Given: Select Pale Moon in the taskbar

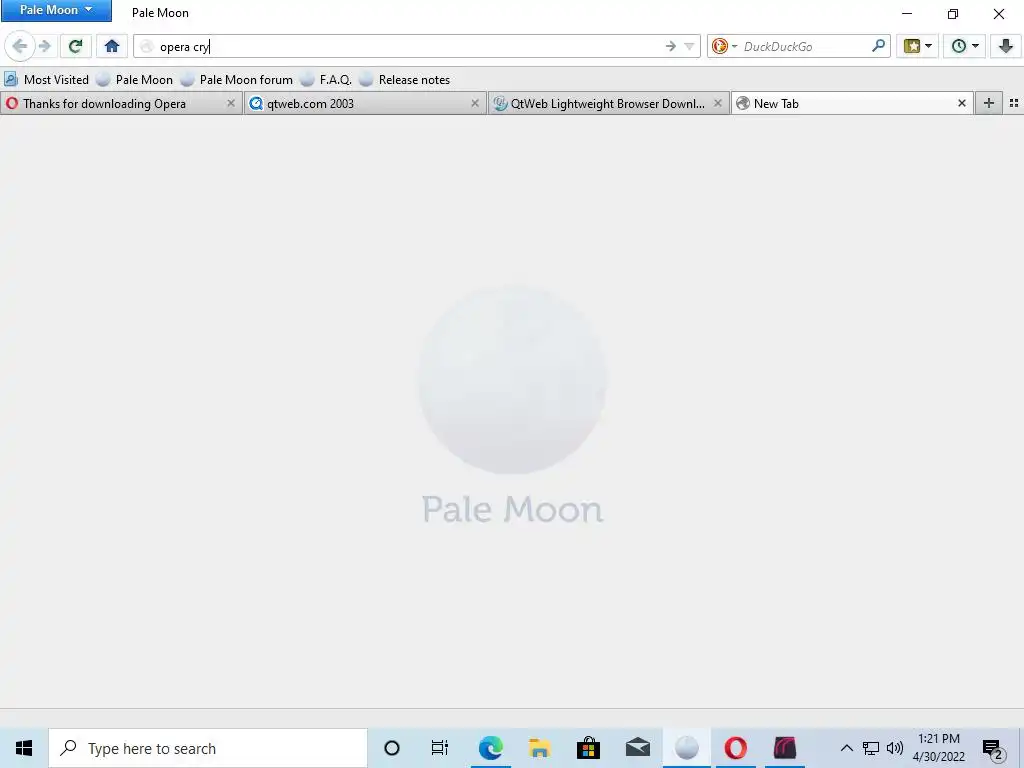Looking at the screenshot, I should [686, 748].
